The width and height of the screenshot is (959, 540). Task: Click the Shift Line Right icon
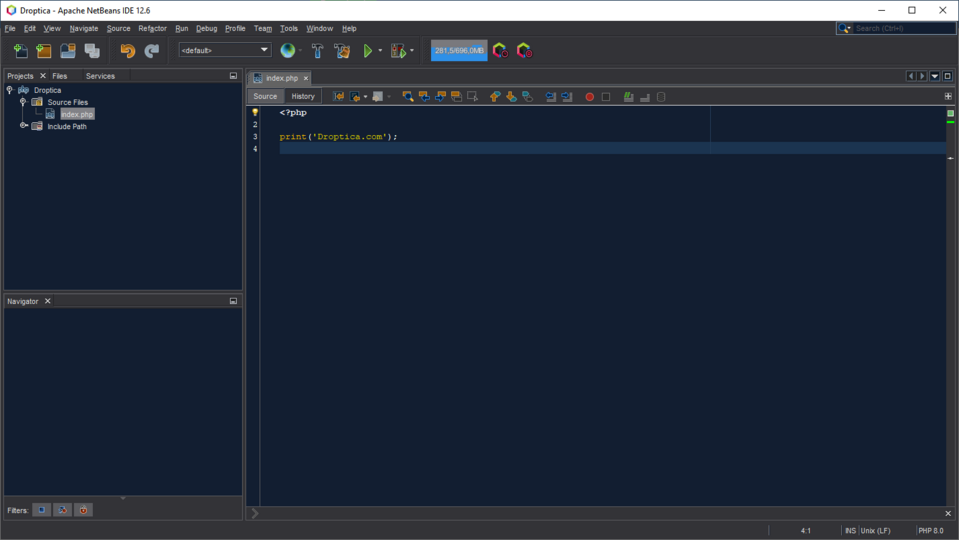pos(567,97)
